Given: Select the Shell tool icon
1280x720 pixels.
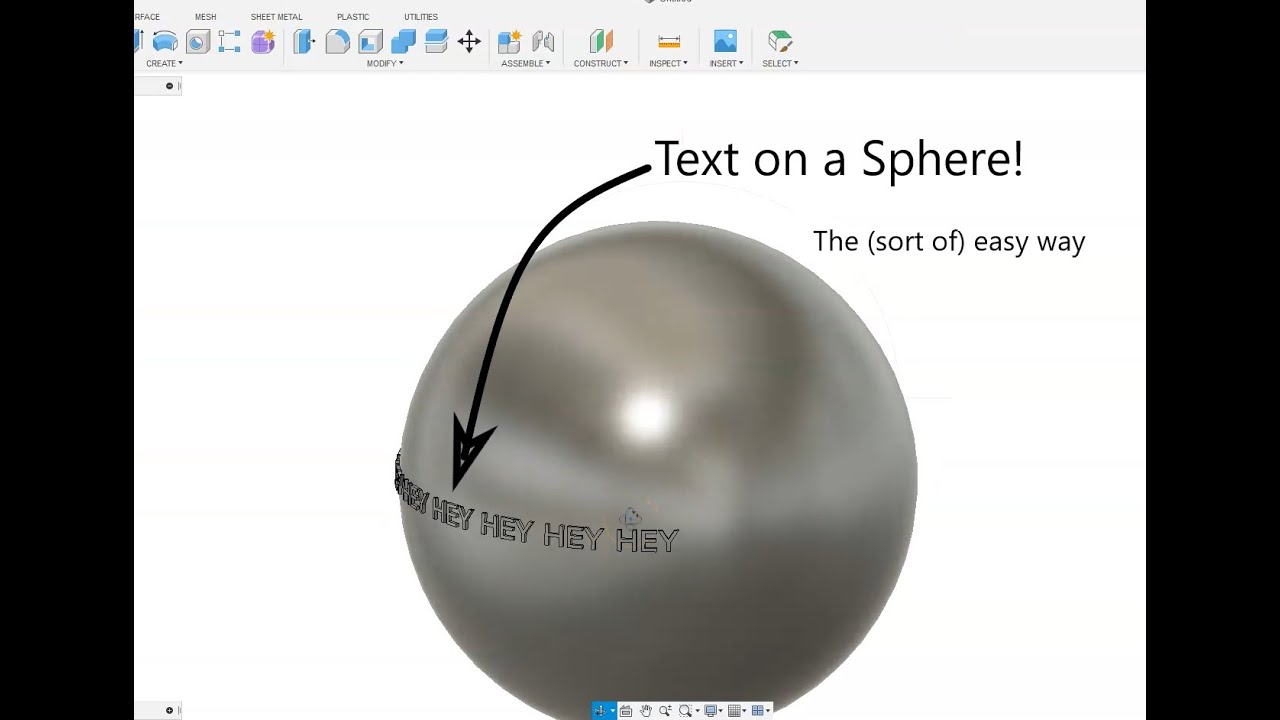Looking at the screenshot, I should pos(371,41).
